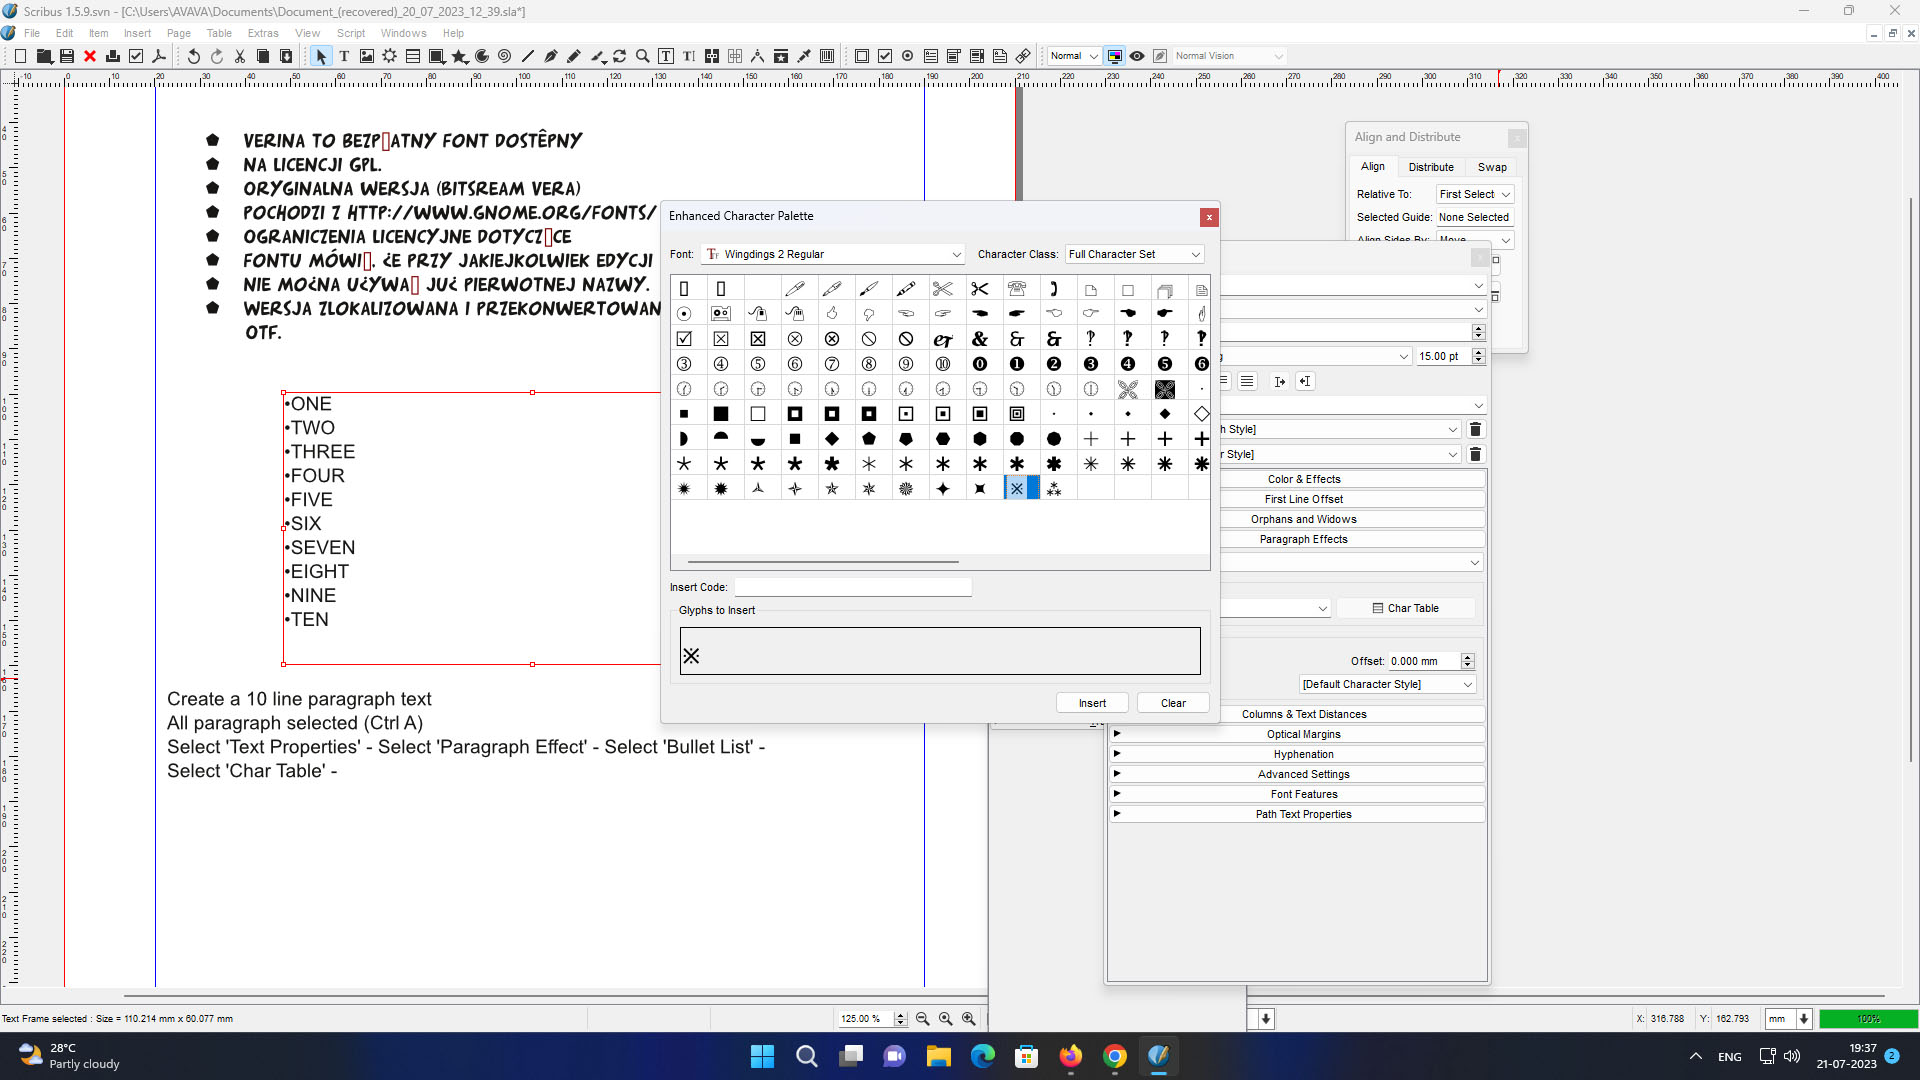This screenshot has height=1080, width=1920.
Task: Click the Rotate Item tool
Action: click(x=620, y=57)
